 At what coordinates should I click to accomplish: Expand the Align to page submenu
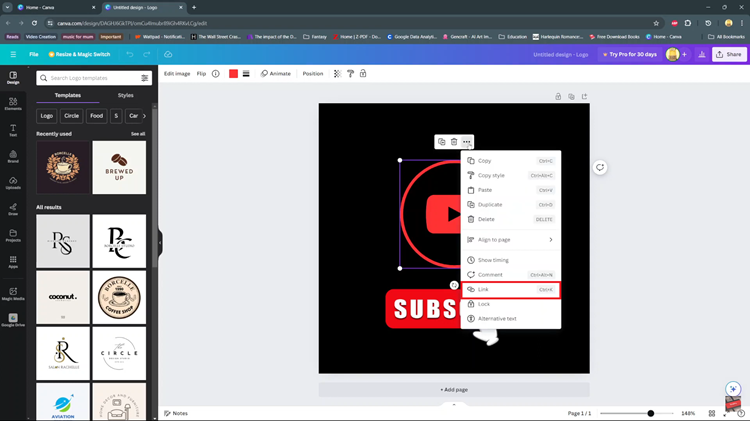tap(511, 240)
